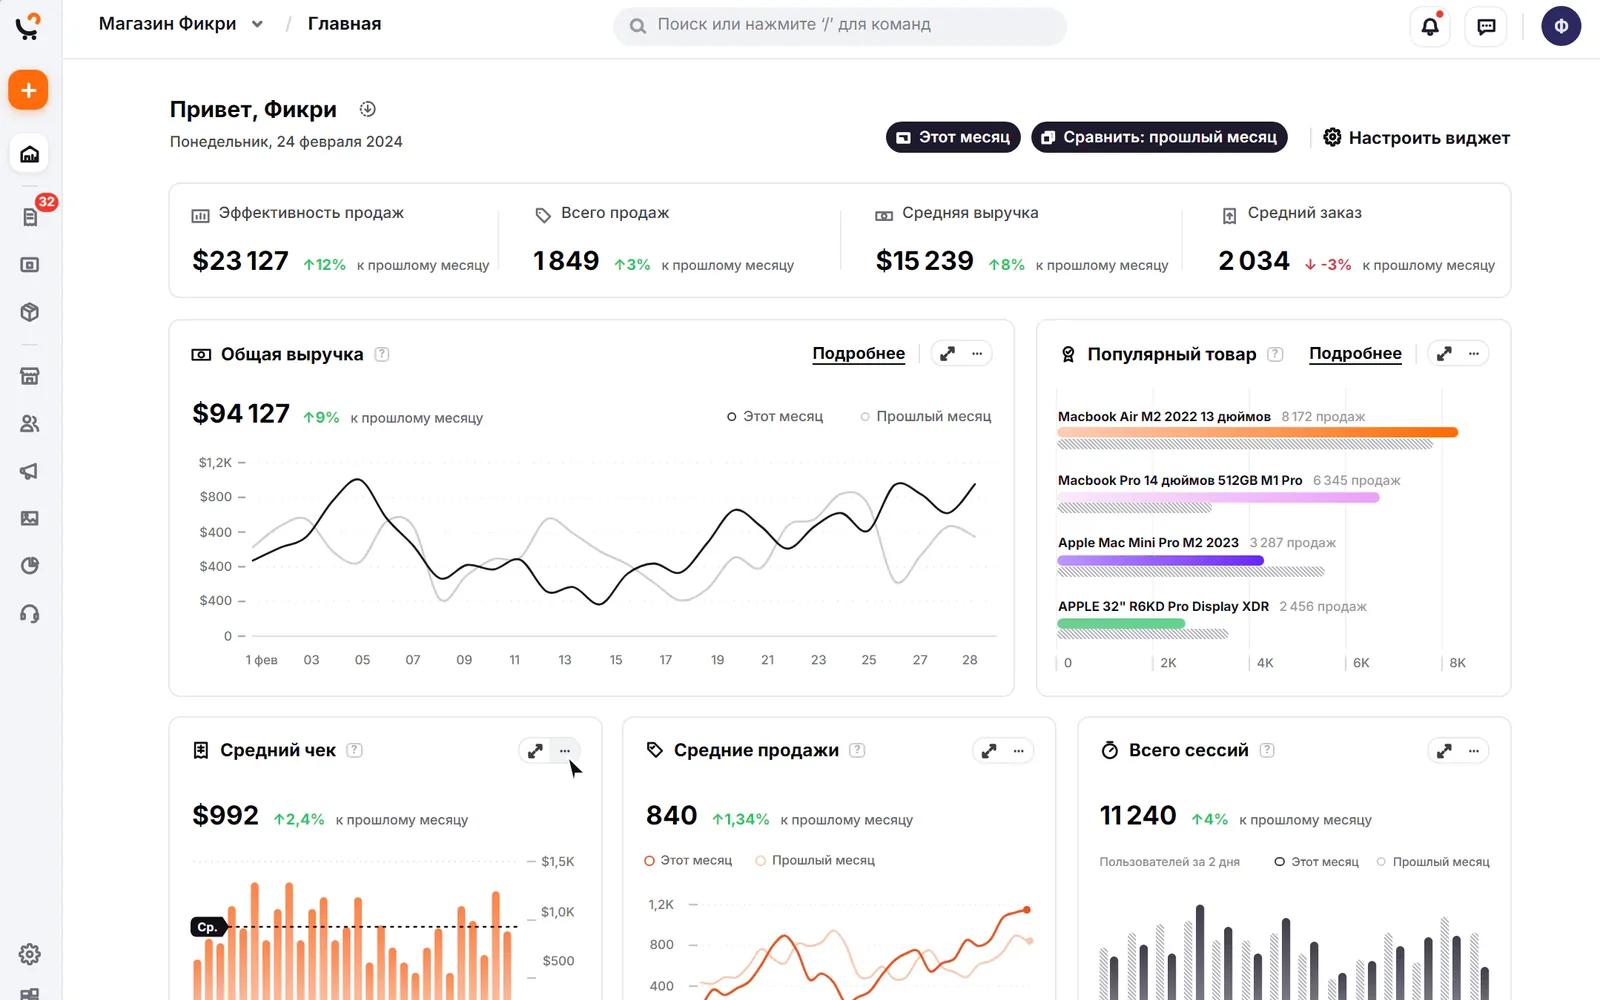
Task: Toggle Этот месяц legend in Всего сессий
Action: 1316,862
